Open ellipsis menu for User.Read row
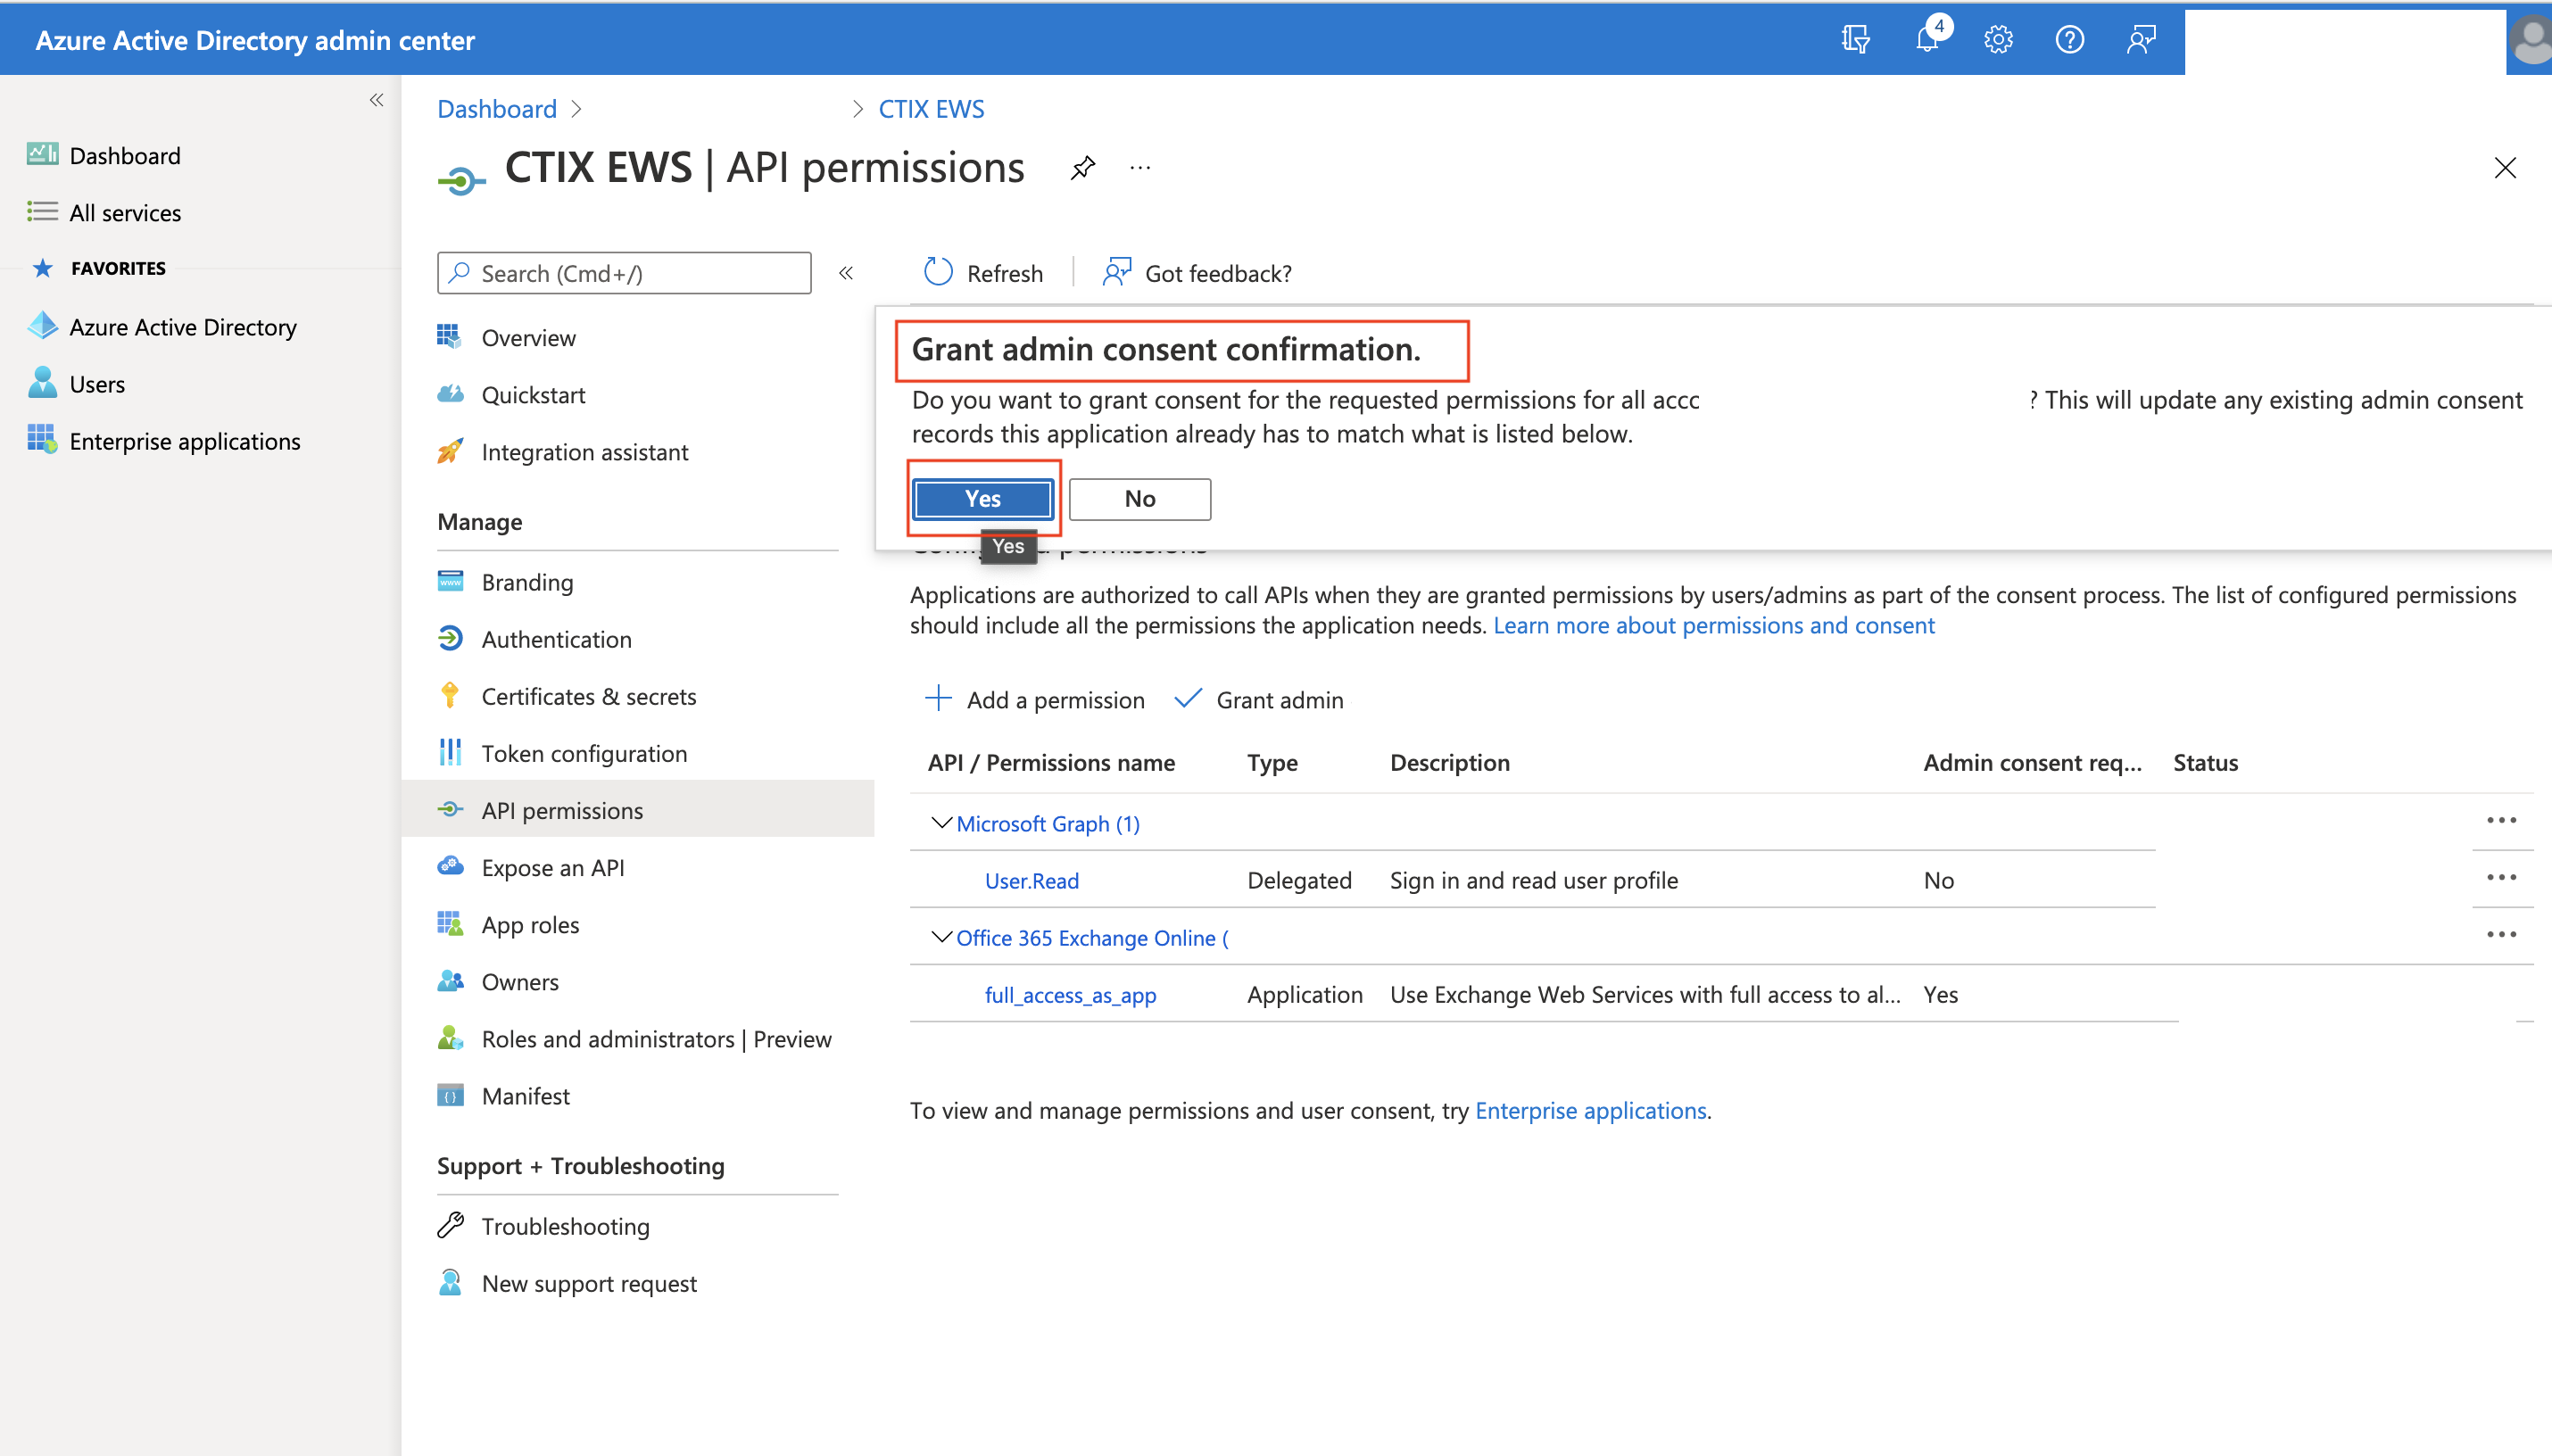The width and height of the screenshot is (2552, 1456). click(2501, 878)
